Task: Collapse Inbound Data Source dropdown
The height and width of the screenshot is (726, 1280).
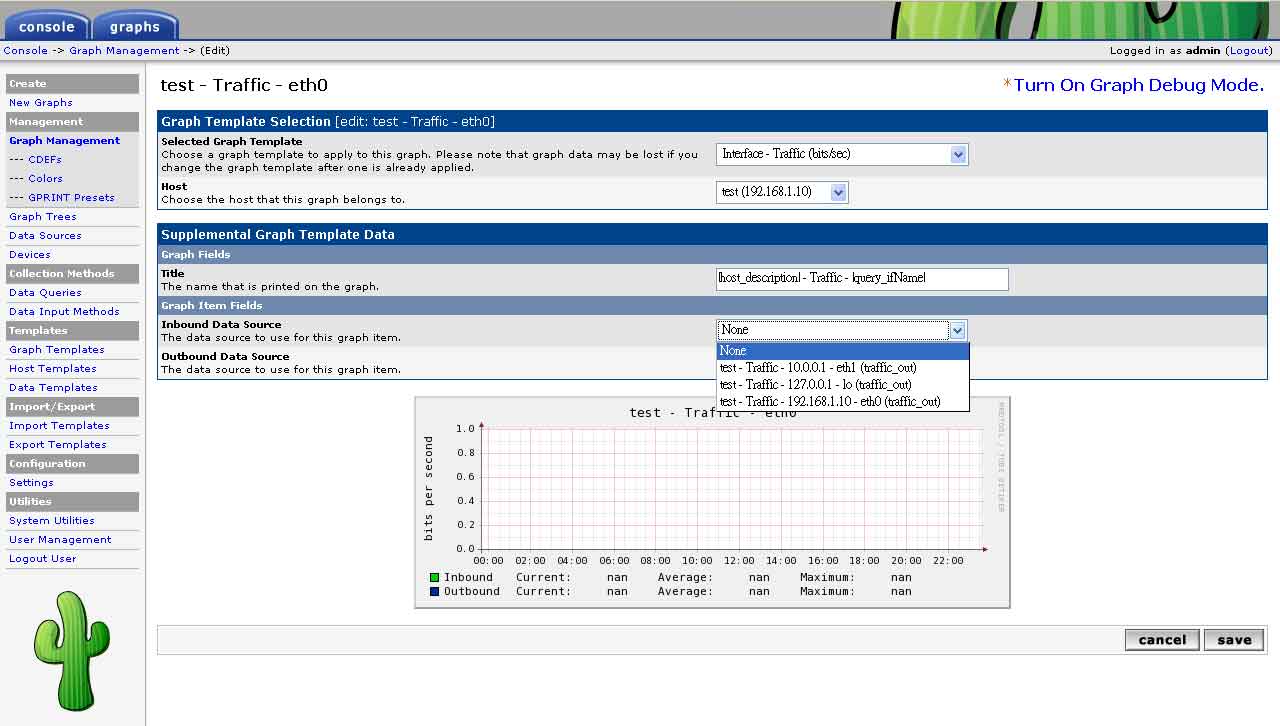Action: tap(842, 330)
